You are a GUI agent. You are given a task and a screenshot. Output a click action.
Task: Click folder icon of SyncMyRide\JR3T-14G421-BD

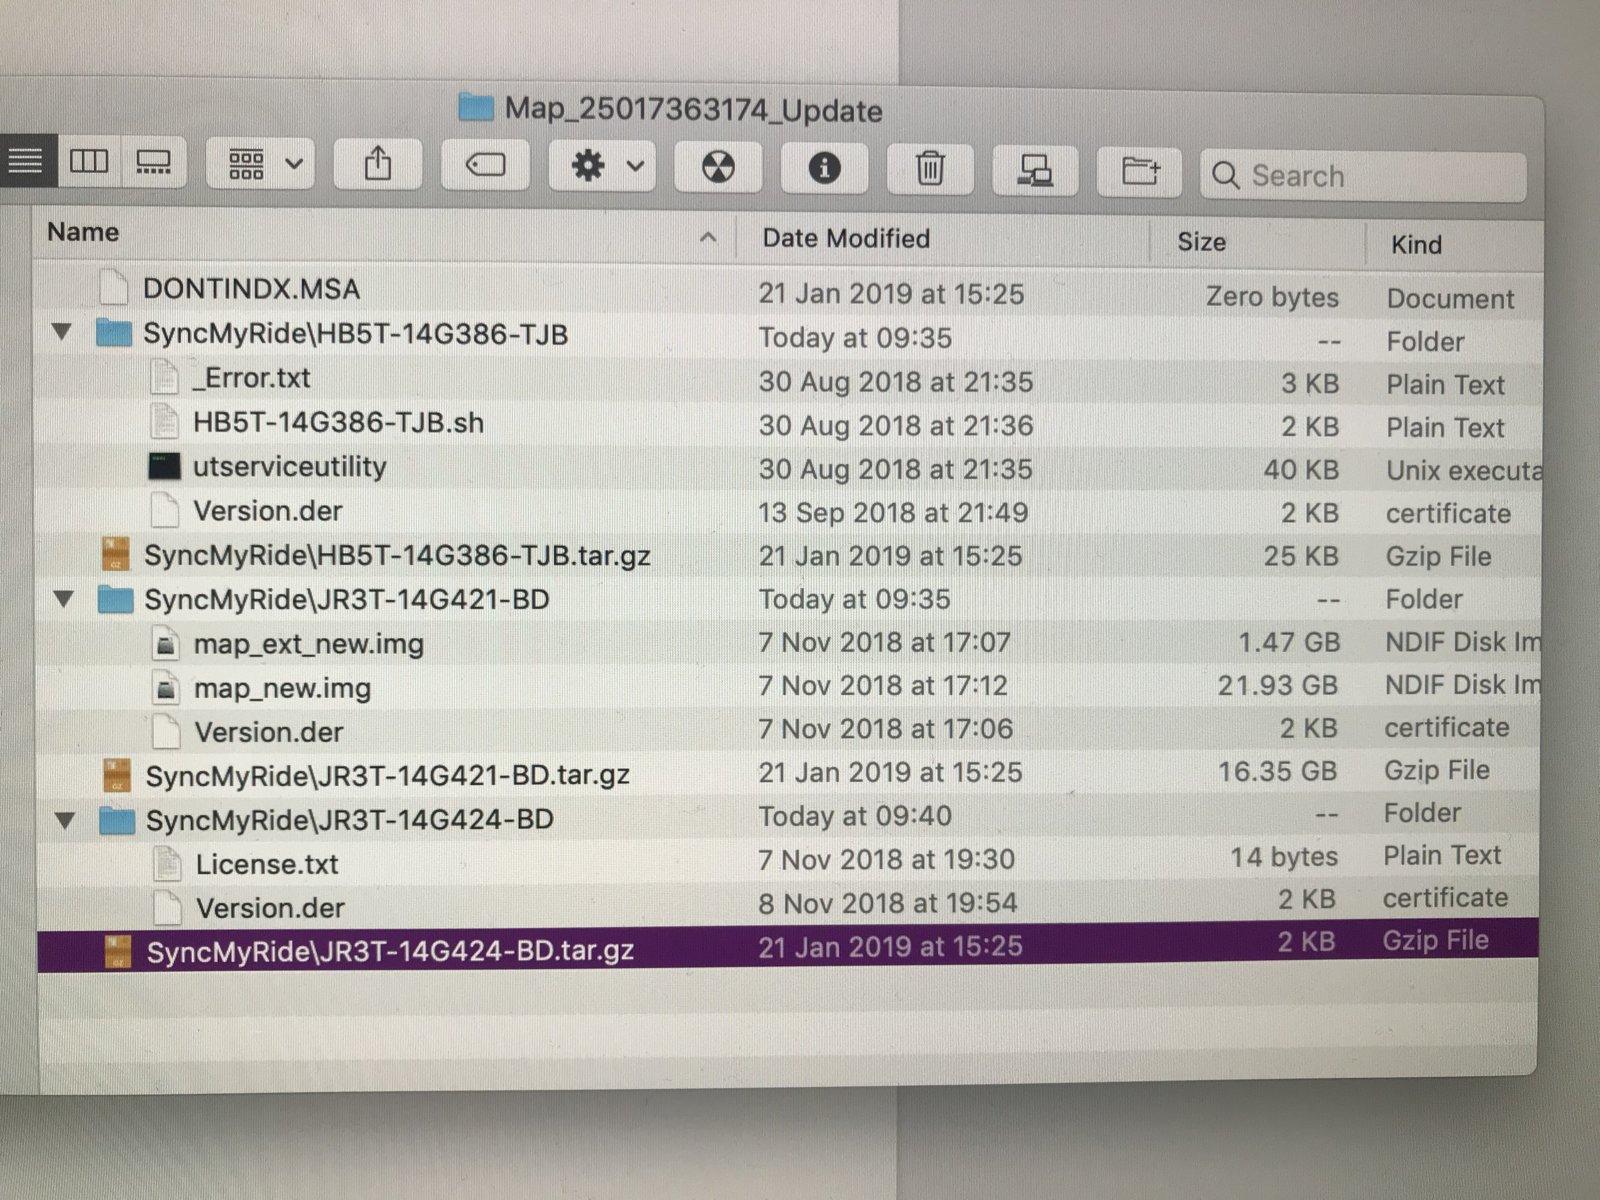[115, 600]
